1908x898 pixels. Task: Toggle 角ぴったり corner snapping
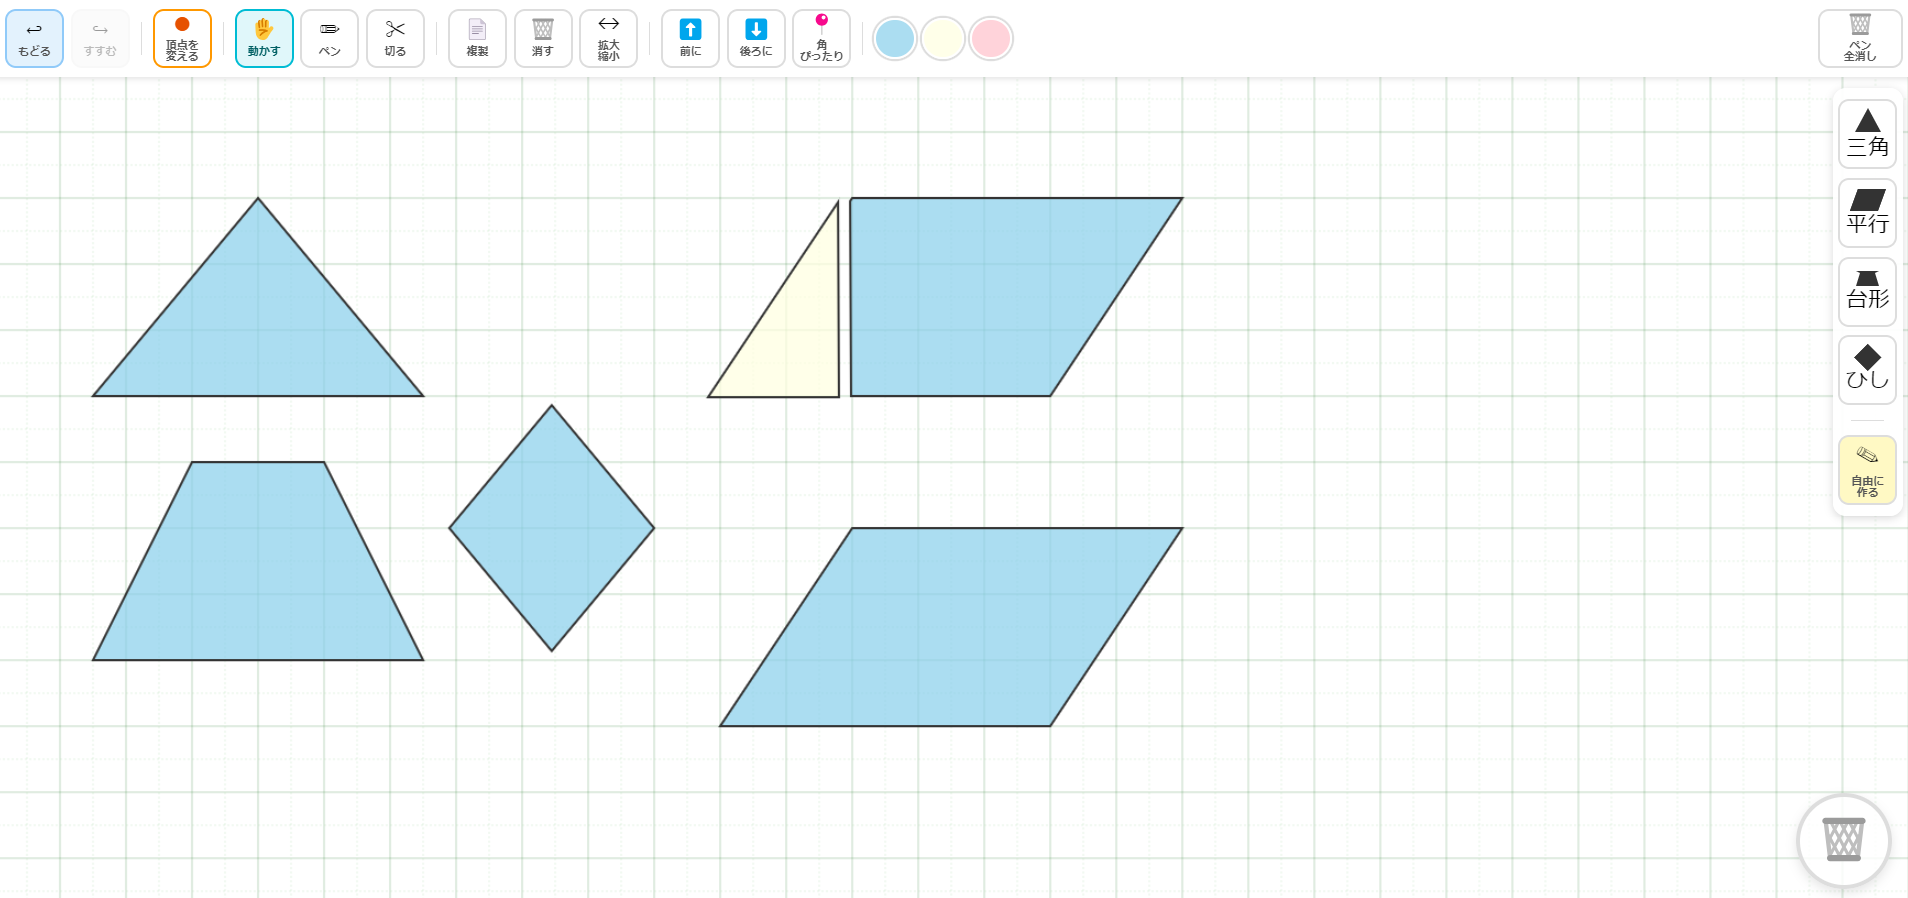[821, 39]
